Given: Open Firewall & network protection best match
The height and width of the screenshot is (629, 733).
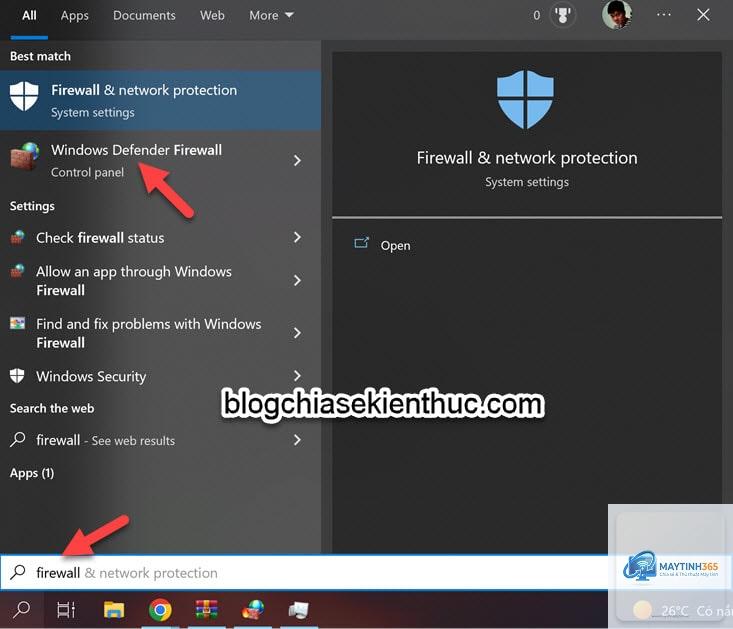Looking at the screenshot, I should click(160, 100).
